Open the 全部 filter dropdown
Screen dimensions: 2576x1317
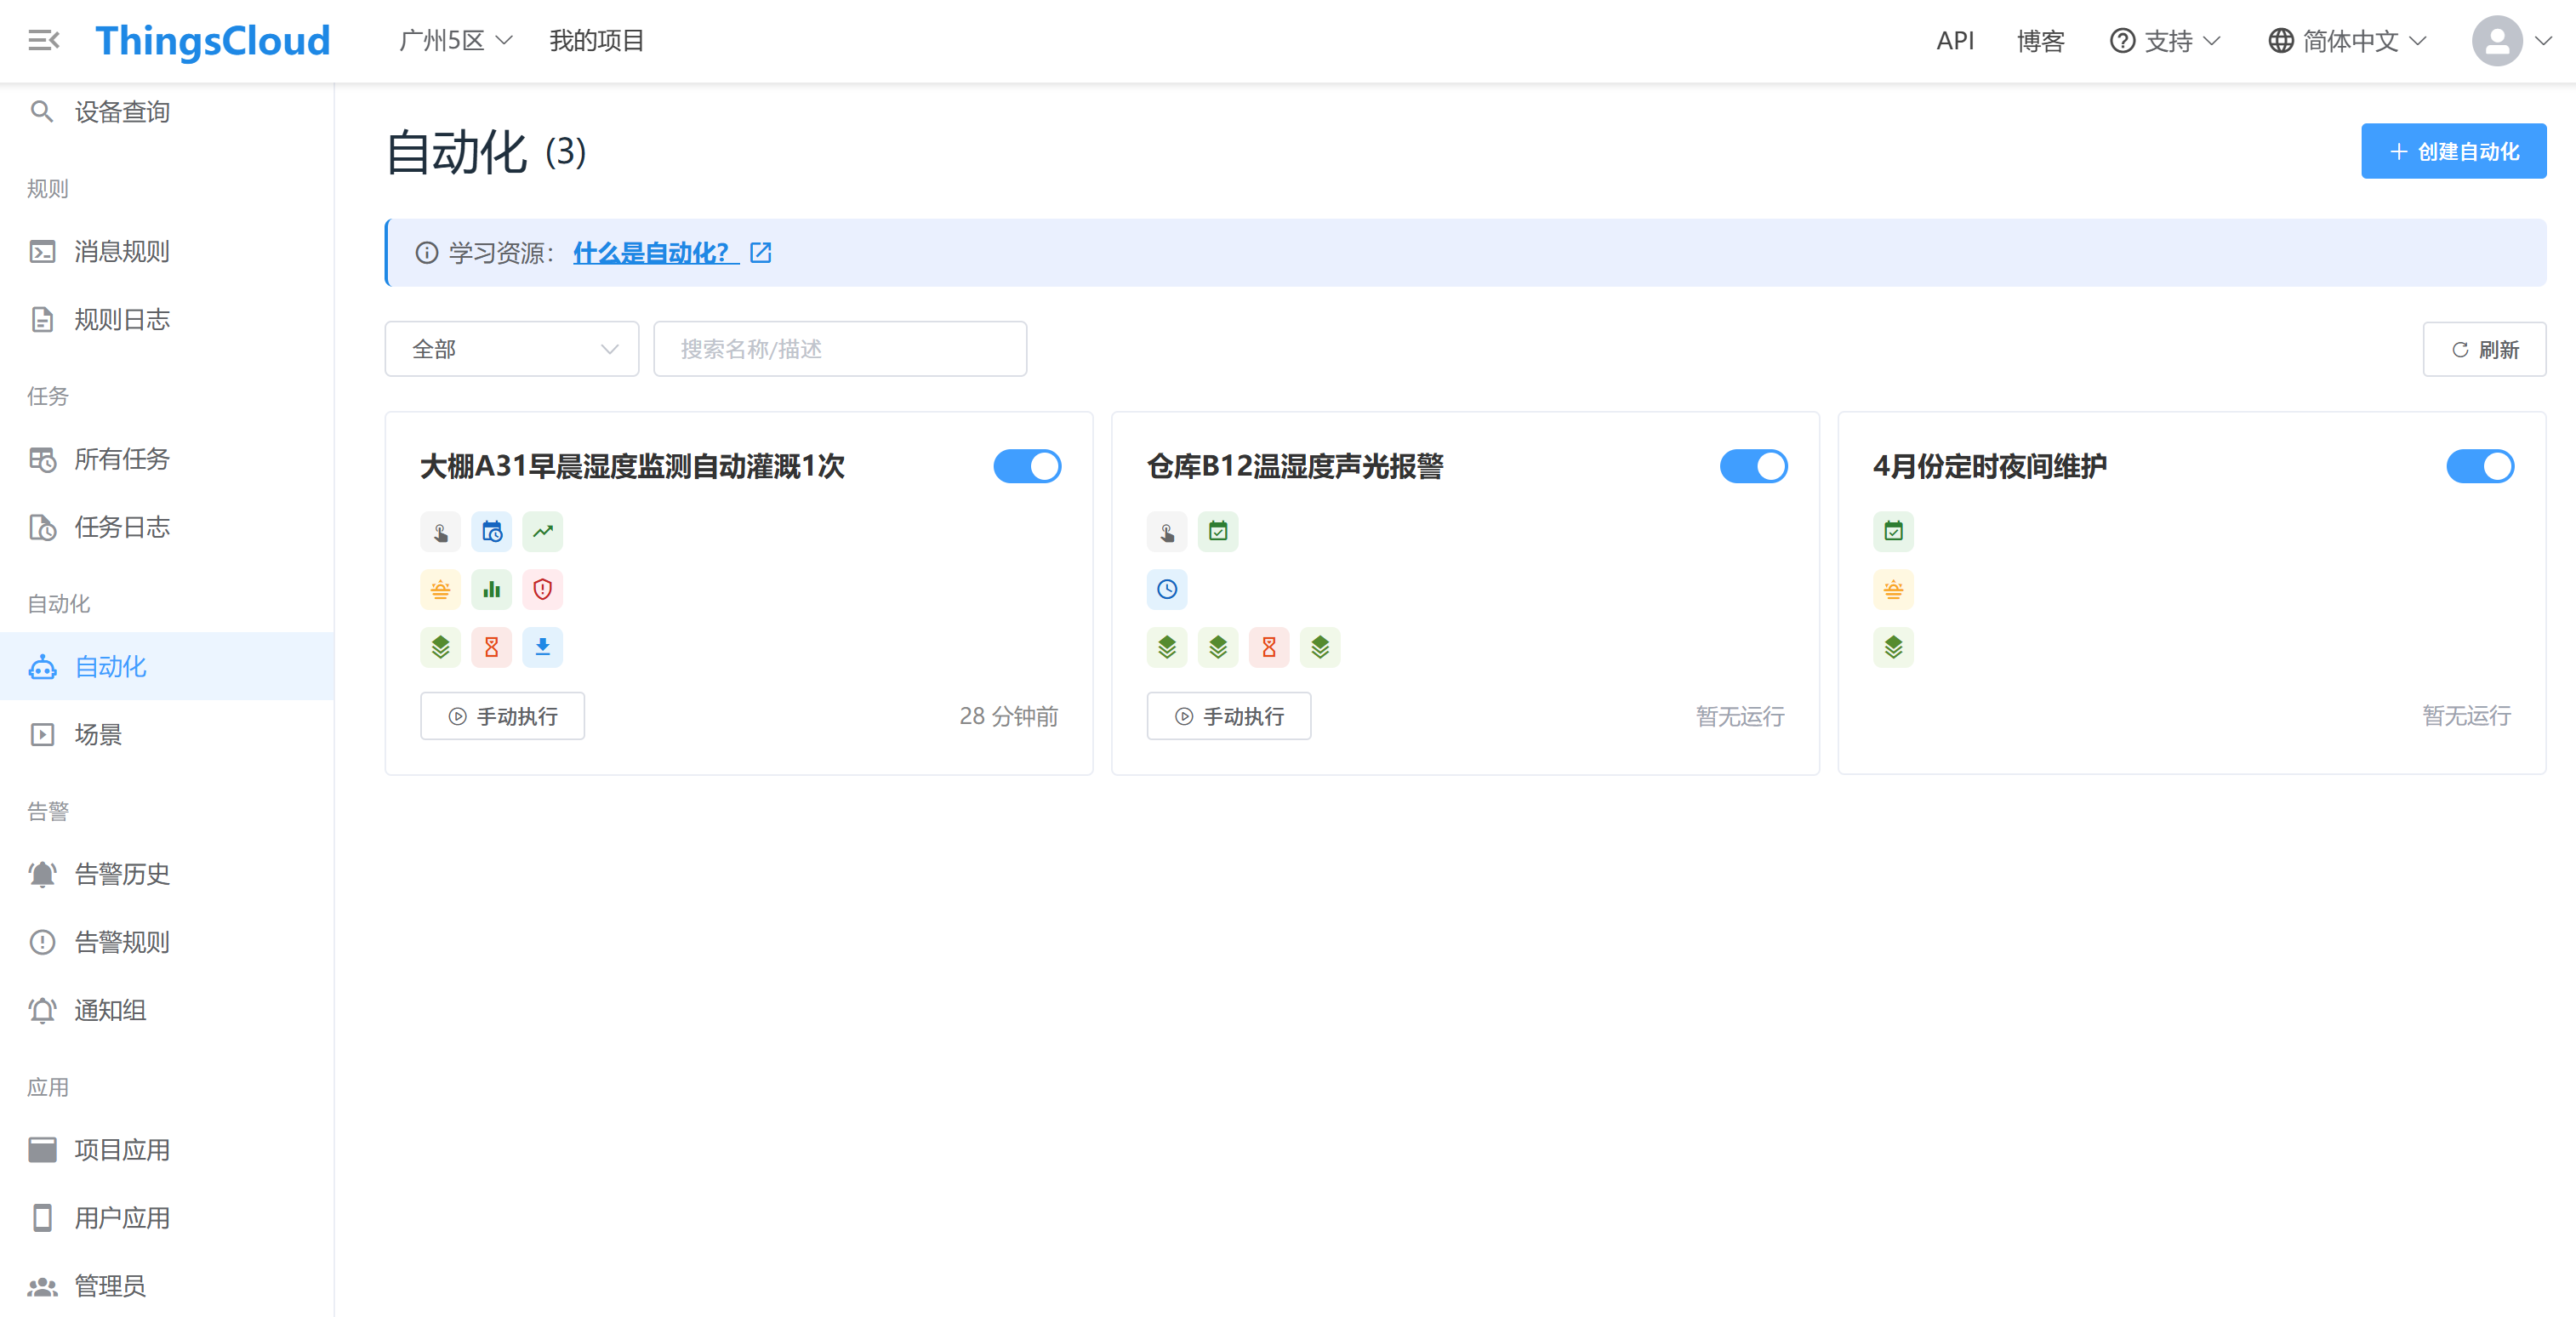tap(511, 349)
